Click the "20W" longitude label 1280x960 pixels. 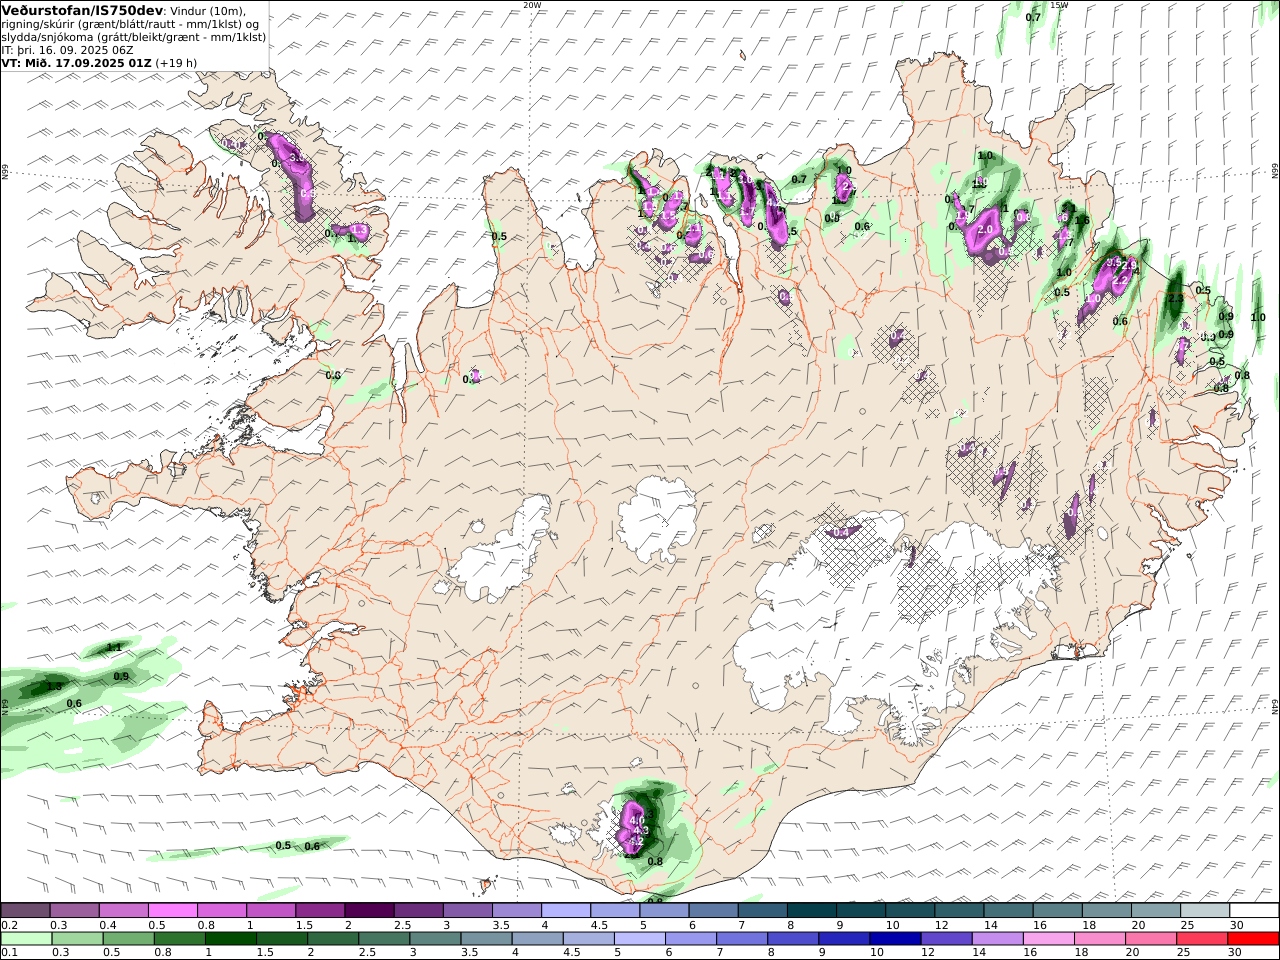tap(532, 5)
